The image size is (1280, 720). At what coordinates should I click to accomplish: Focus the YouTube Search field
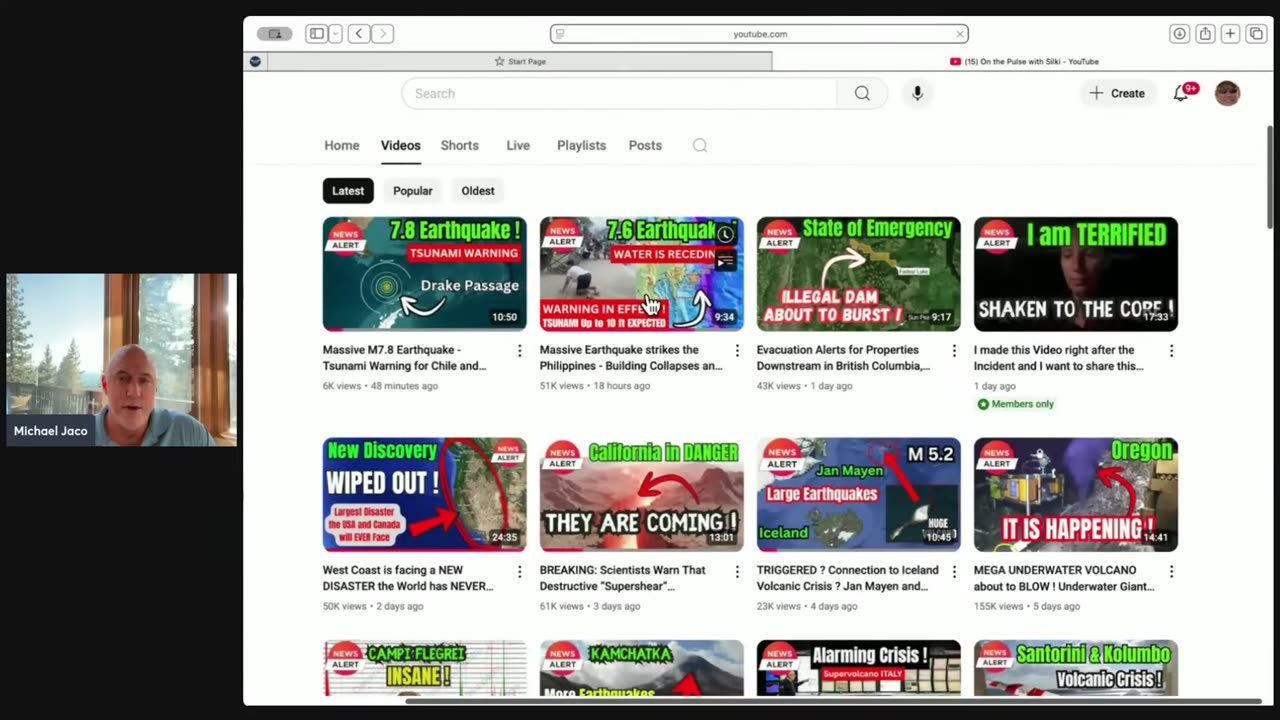click(x=619, y=93)
